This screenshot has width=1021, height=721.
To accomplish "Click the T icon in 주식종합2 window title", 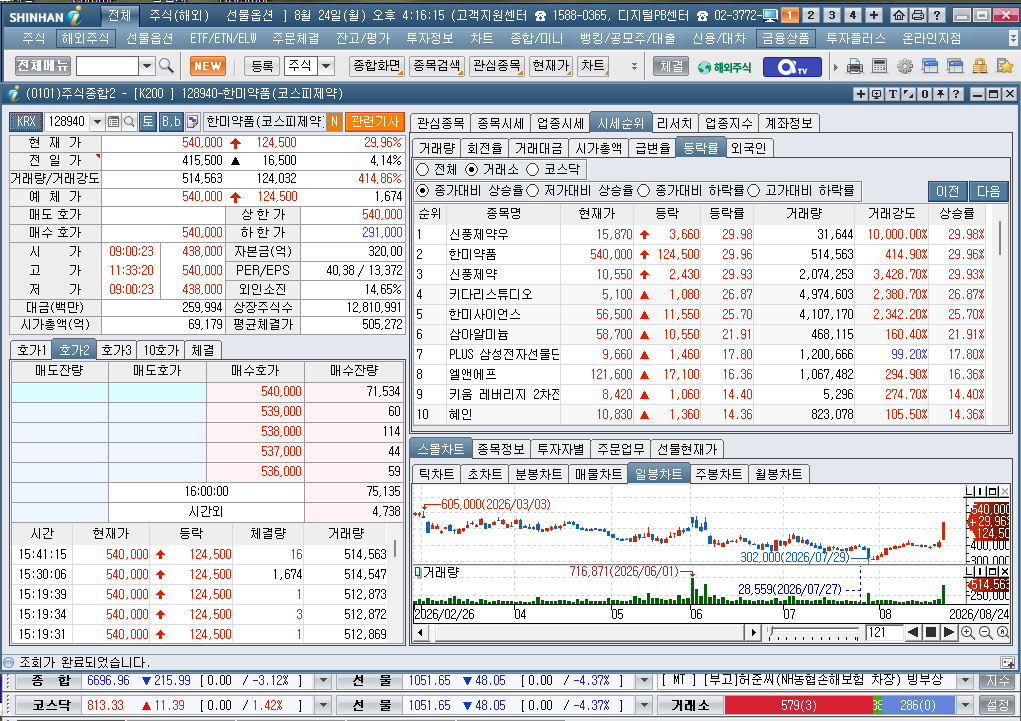I will 892,94.
